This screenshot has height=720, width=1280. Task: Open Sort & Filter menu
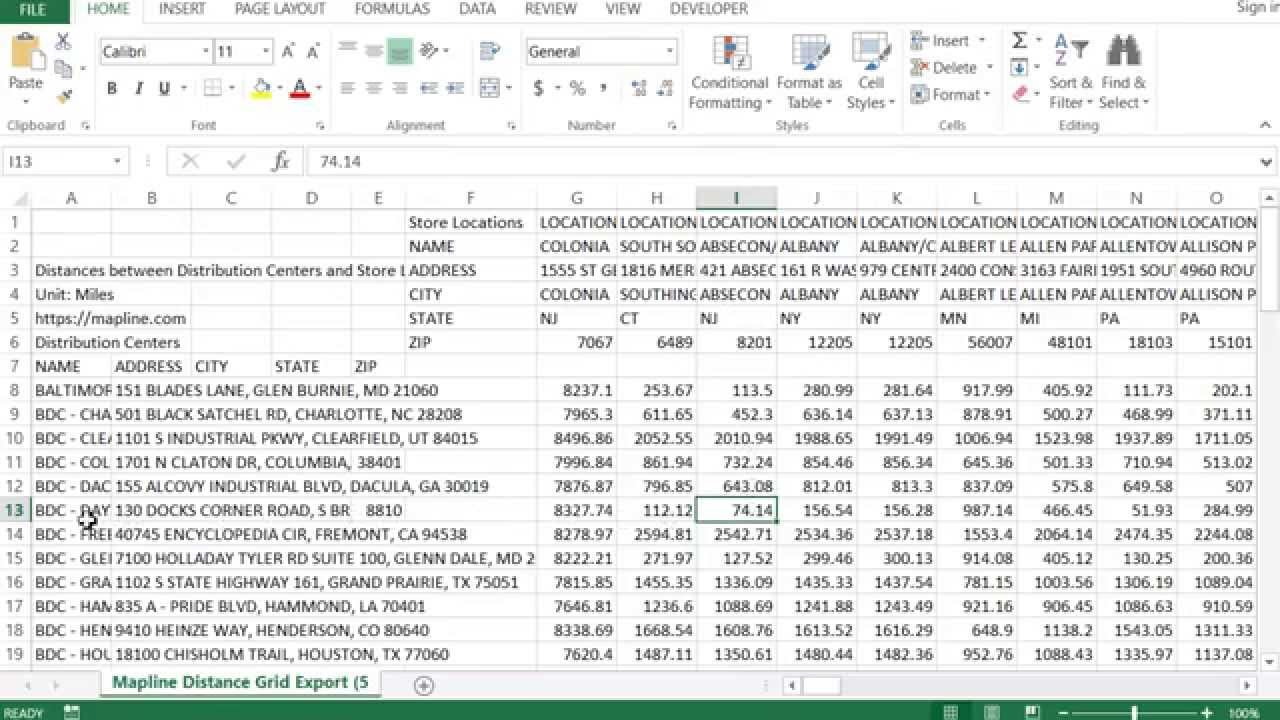click(1071, 72)
